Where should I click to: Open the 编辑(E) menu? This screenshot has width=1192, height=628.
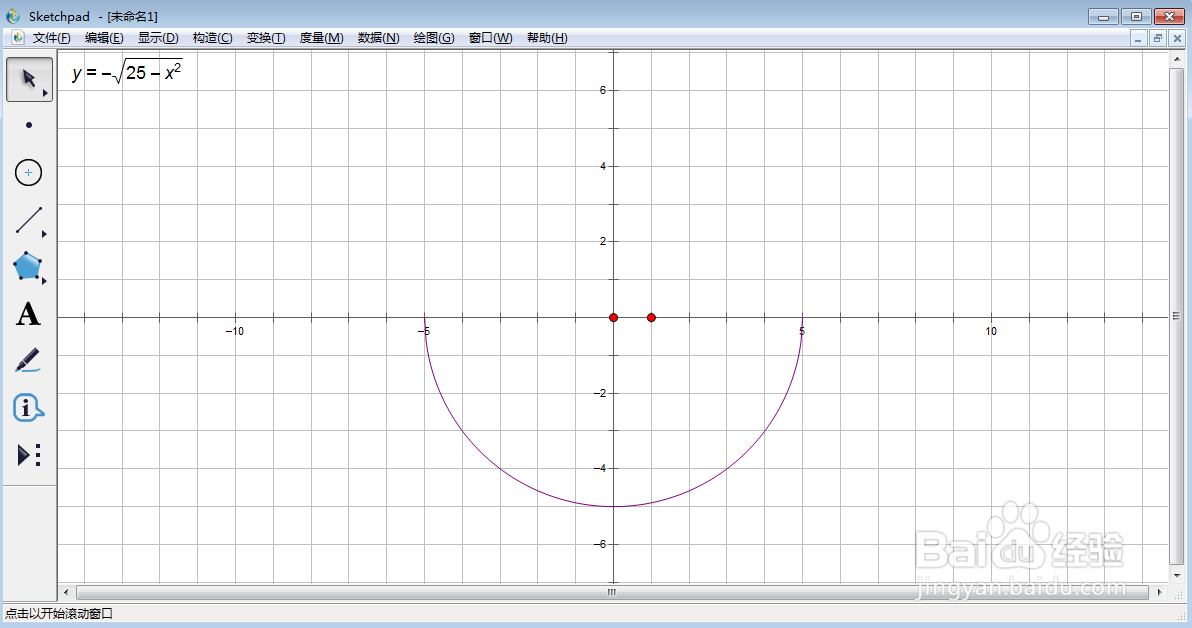[104, 38]
